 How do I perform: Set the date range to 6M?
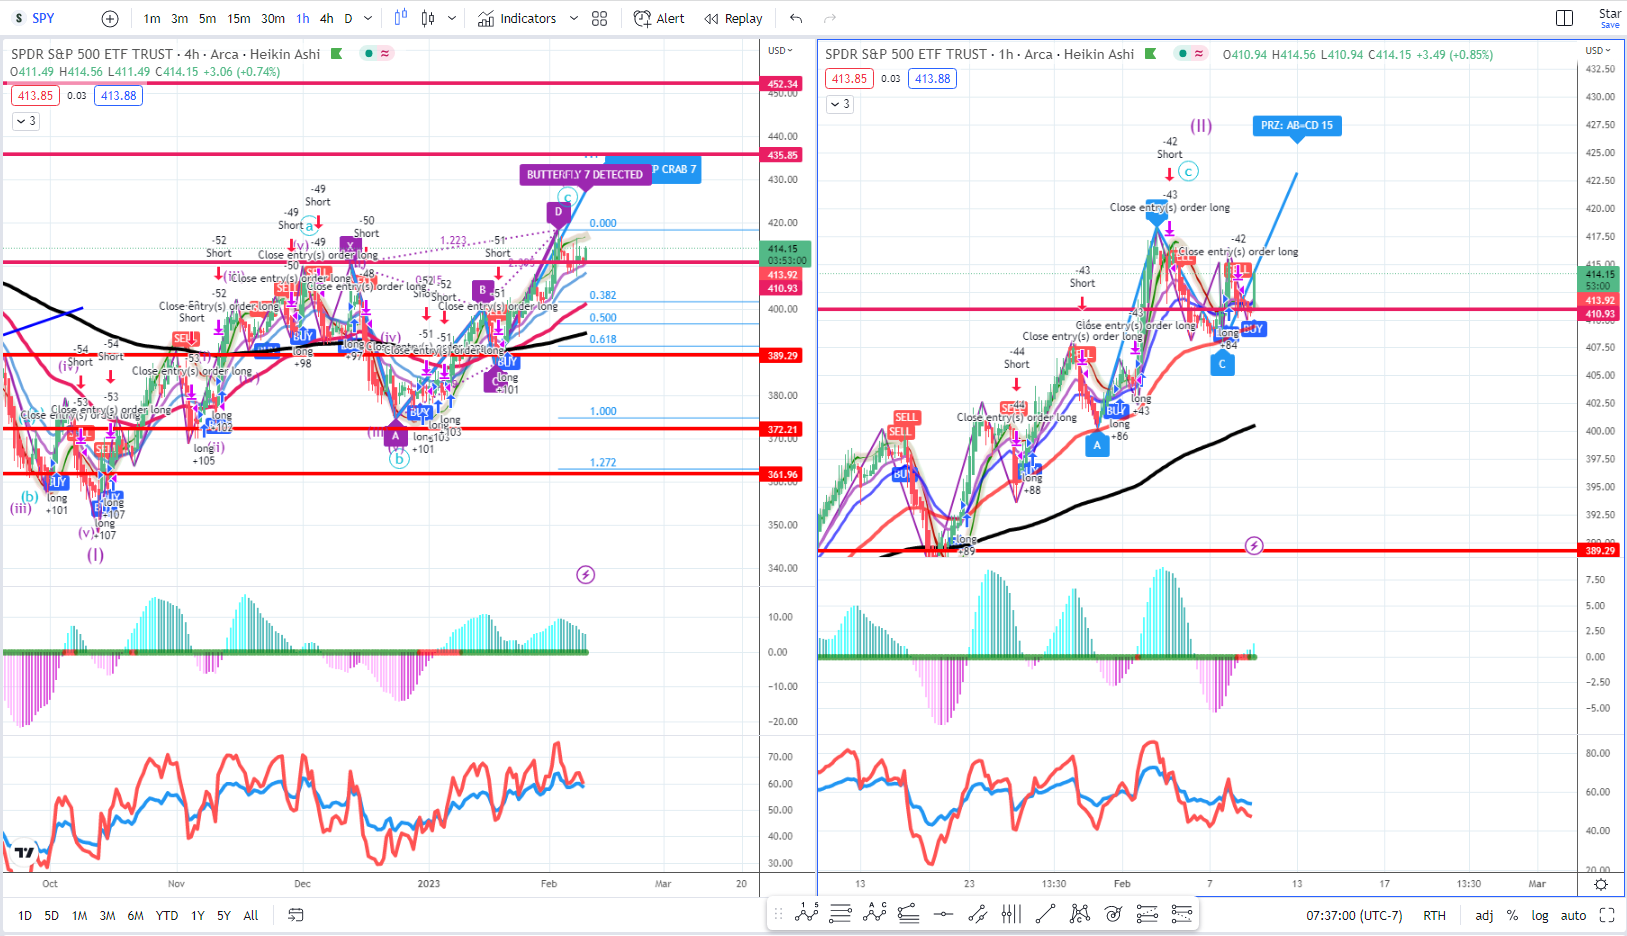135,915
